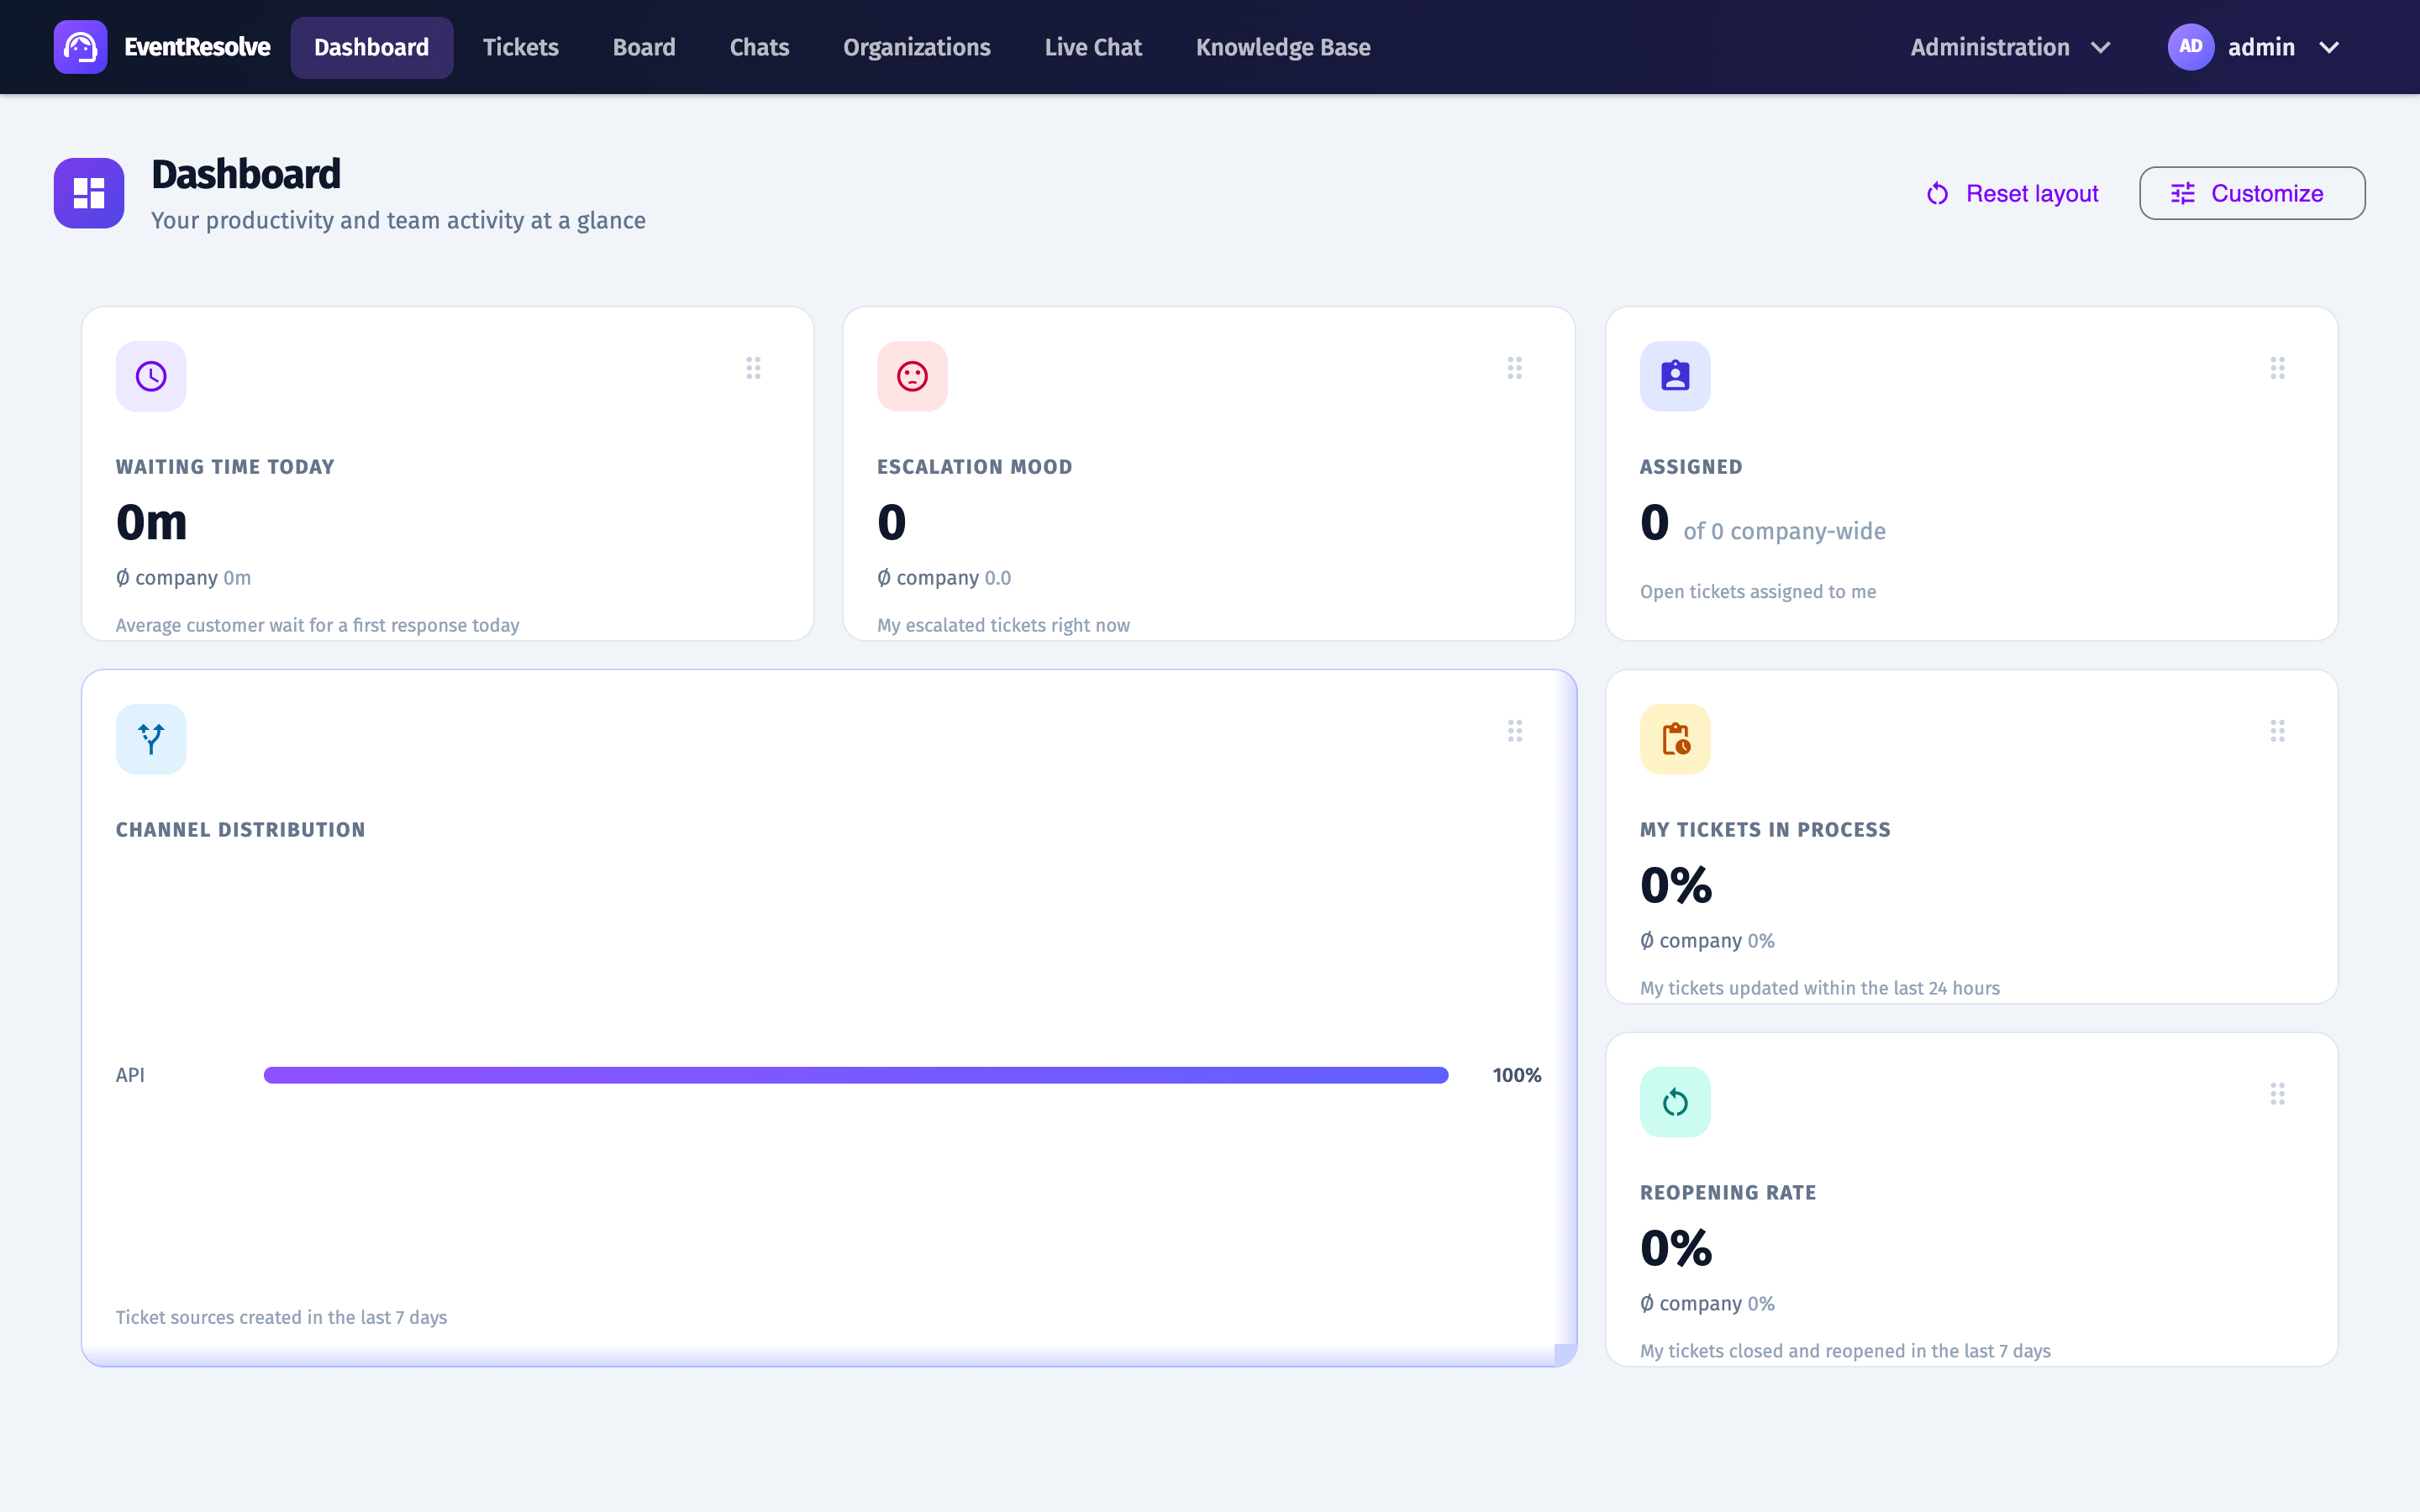Click the branching arrows icon on Channel Distribution card

pyautogui.click(x=151, y=739)
